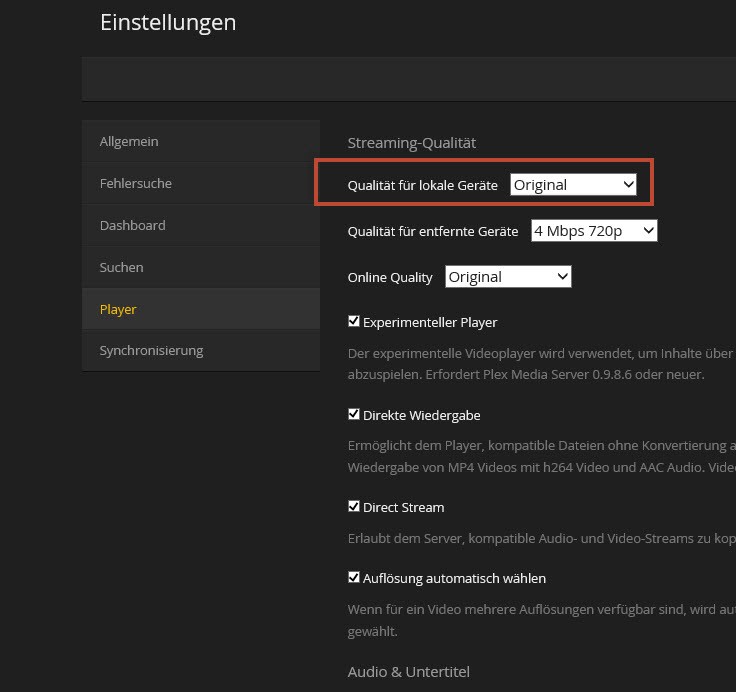This screenshot has width=736, height=692.
Task: Go to the Fehlersuche settings page
Action: point(135,184)
